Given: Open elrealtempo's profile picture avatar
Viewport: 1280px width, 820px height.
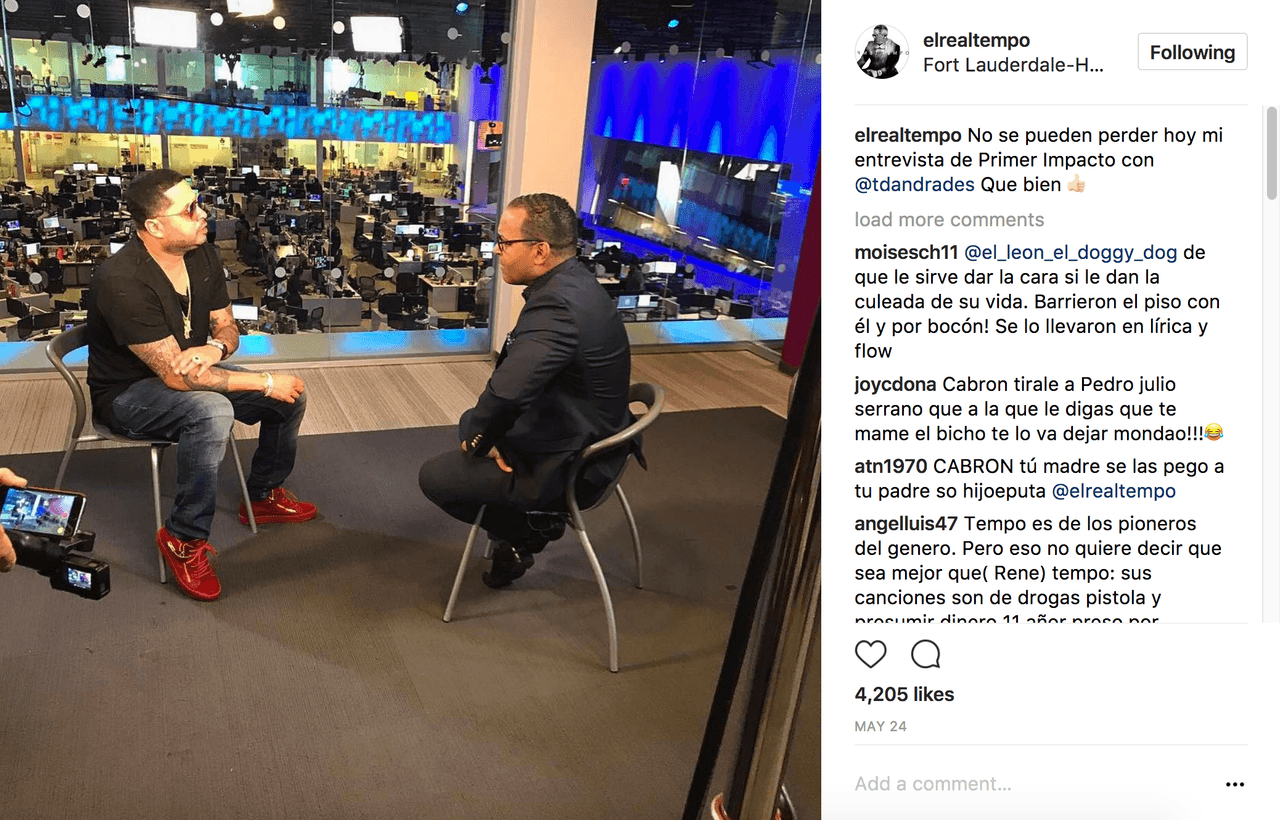Looking at the screenshot, I should click(882, 52).
